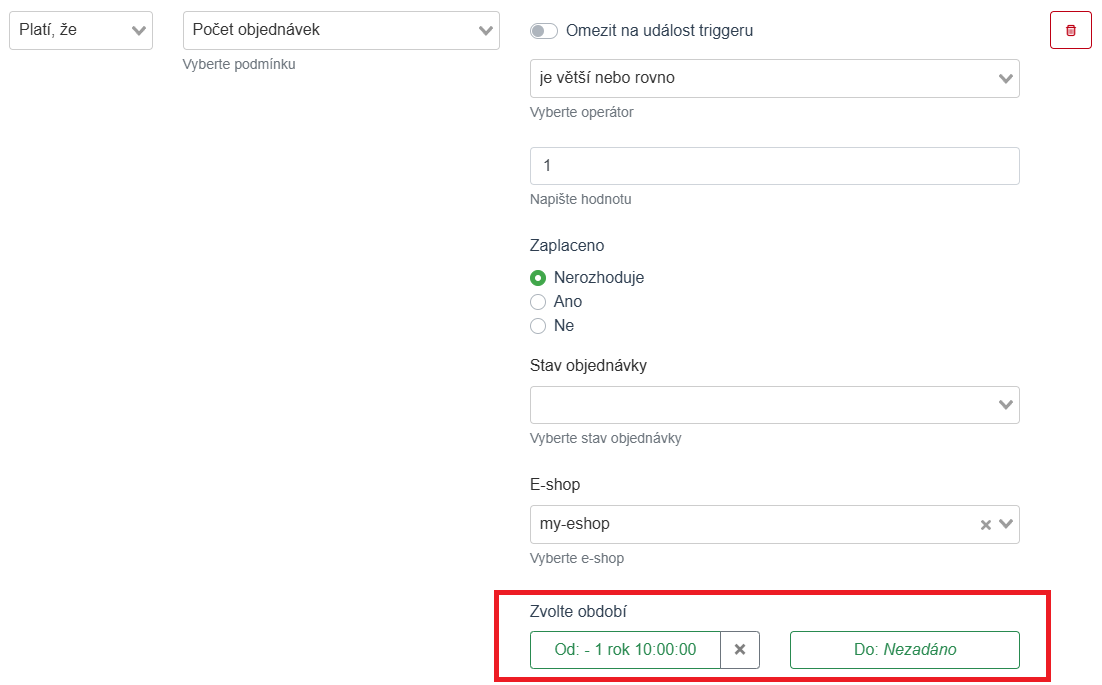Open the je větší nebo rovno operator dropdown
Image resolution: width=1102 pixels, height=685 pixels.
774,78
